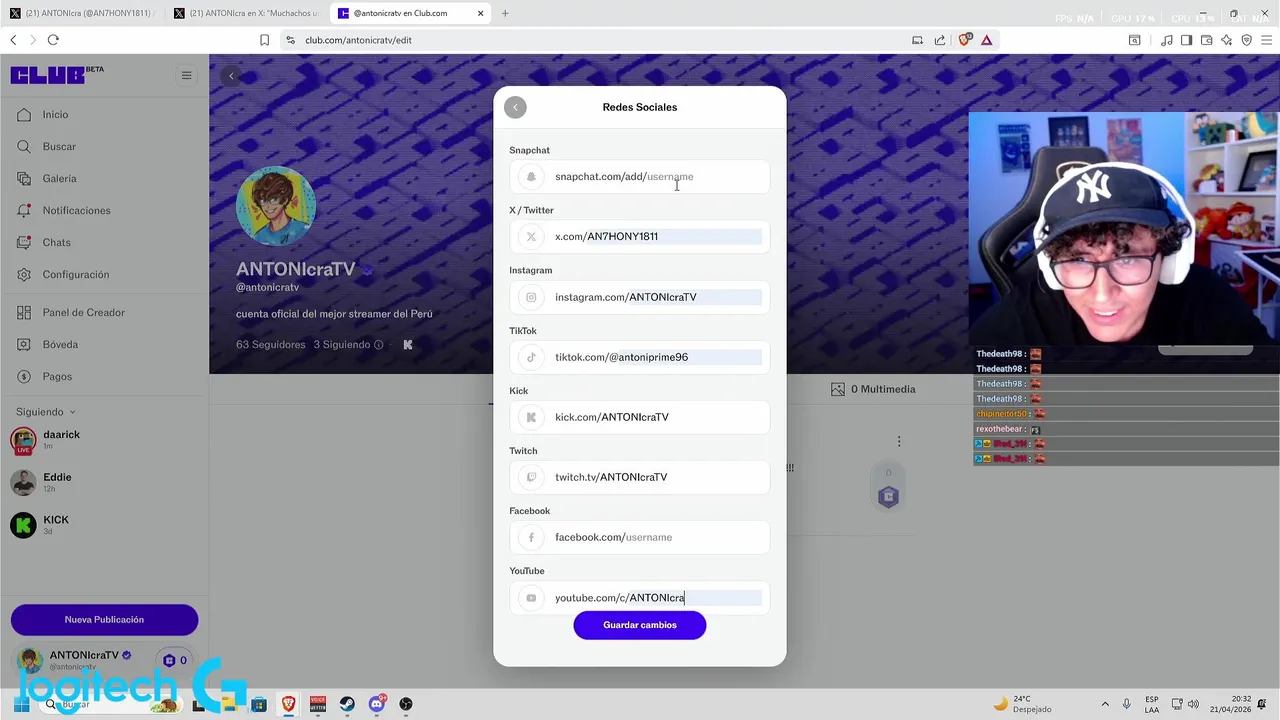The width and height of the screenshot is (1280, 720).
Task: Show hidden system tray icons
Action: 1105,704
